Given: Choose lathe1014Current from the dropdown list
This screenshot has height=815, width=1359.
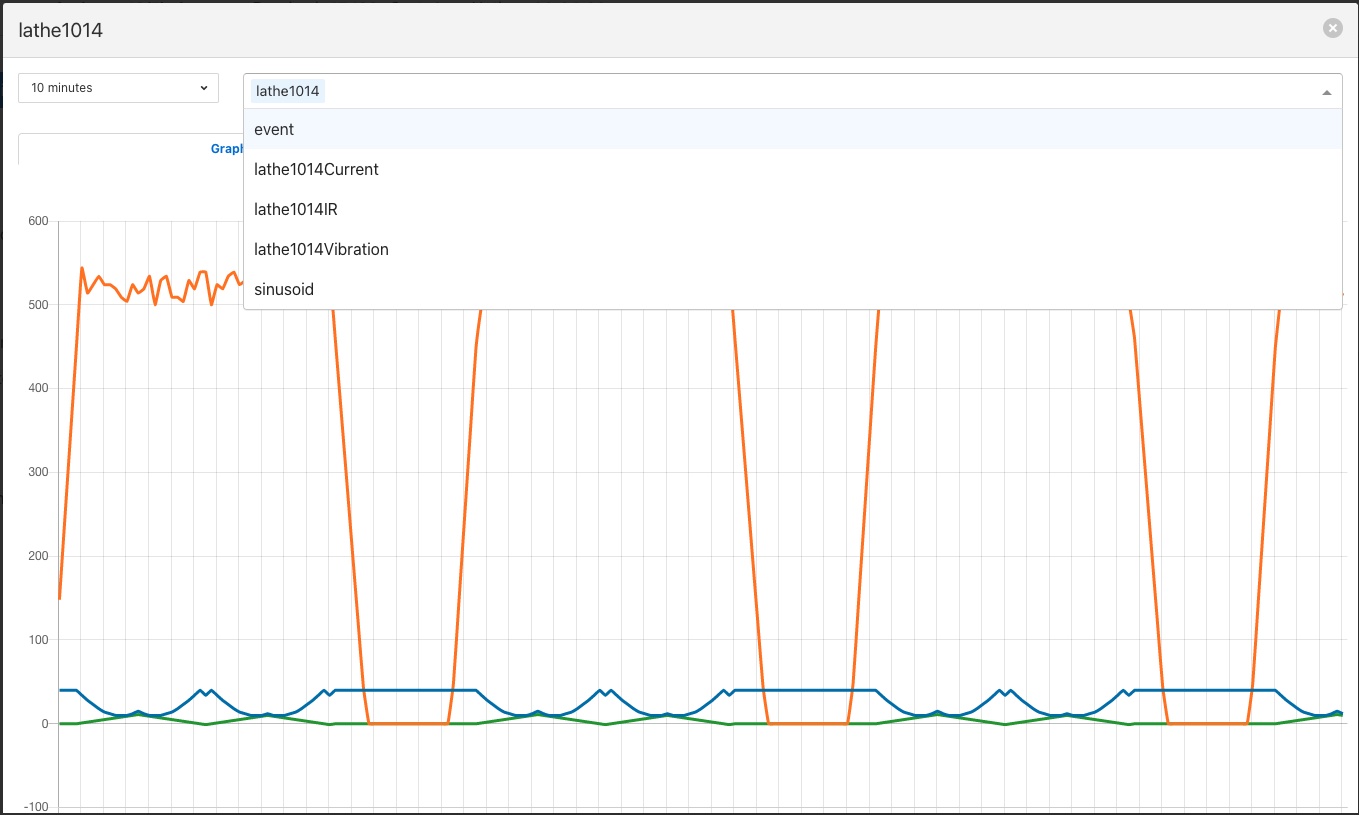Looking at the screenshot, I should tap(316, 170).
